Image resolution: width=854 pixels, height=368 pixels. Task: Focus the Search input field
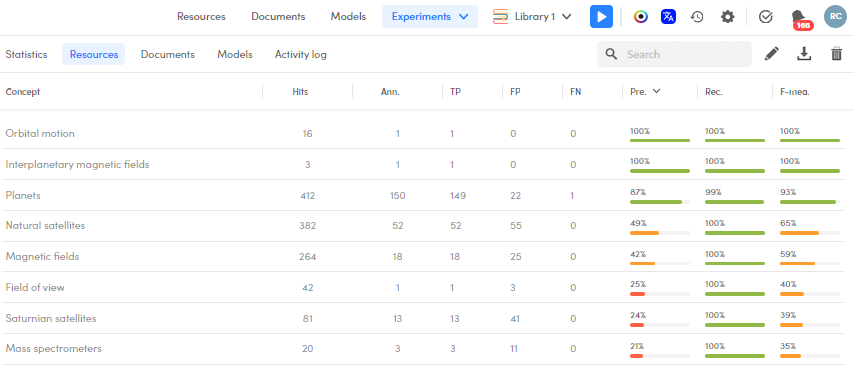click(x=674, y=54)
